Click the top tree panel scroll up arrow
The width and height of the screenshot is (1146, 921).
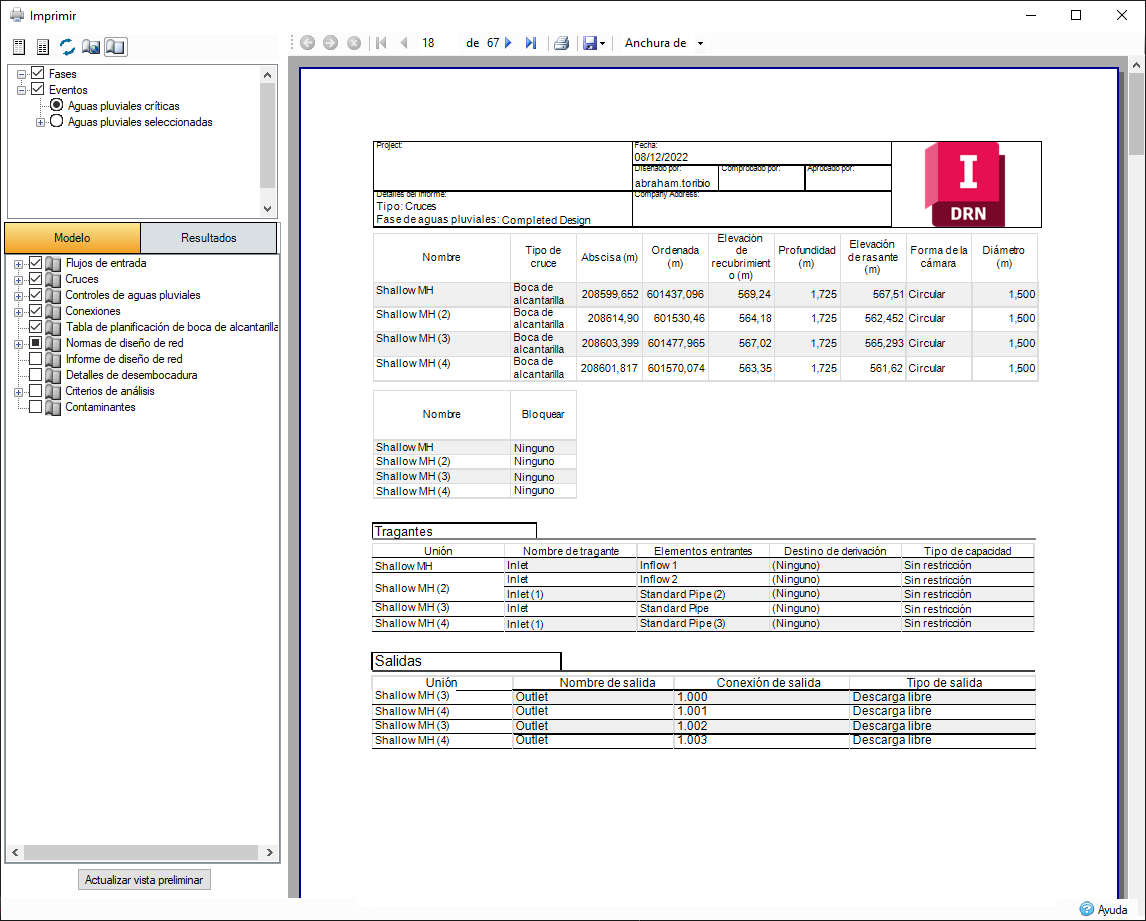[267, 75]
